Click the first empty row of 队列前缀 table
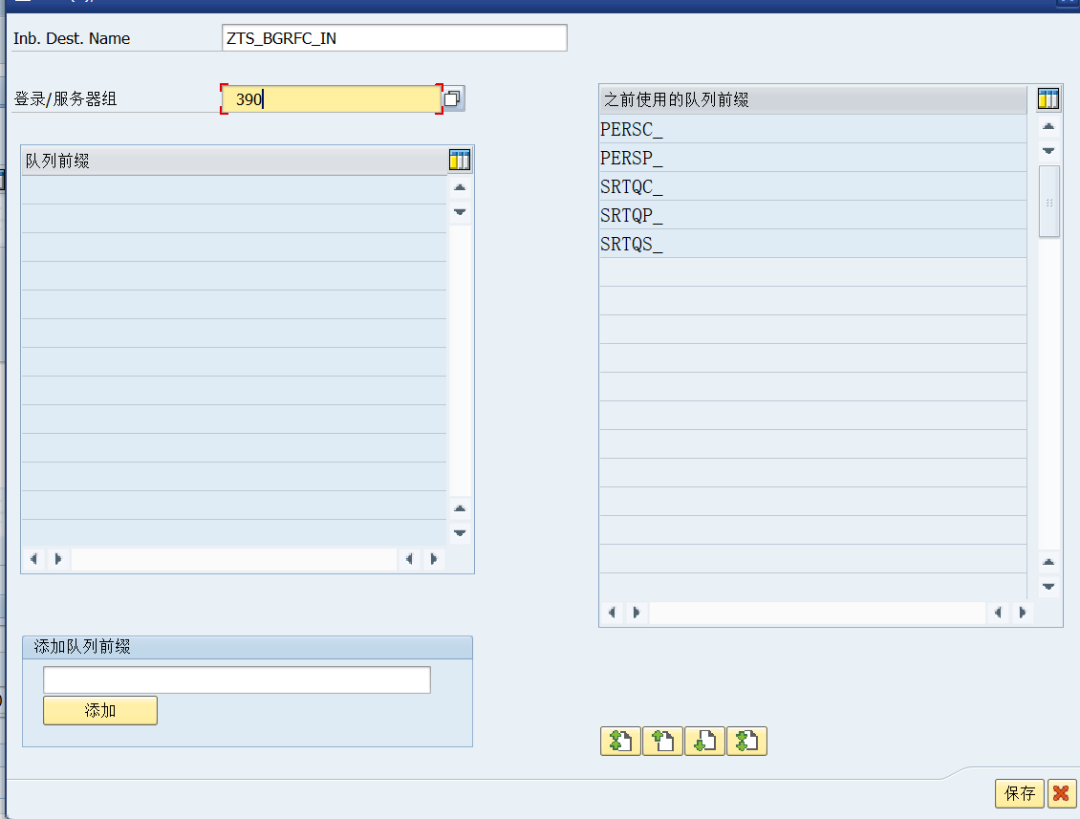Viewport: 1080px width, 819px height. coord(234,189)
